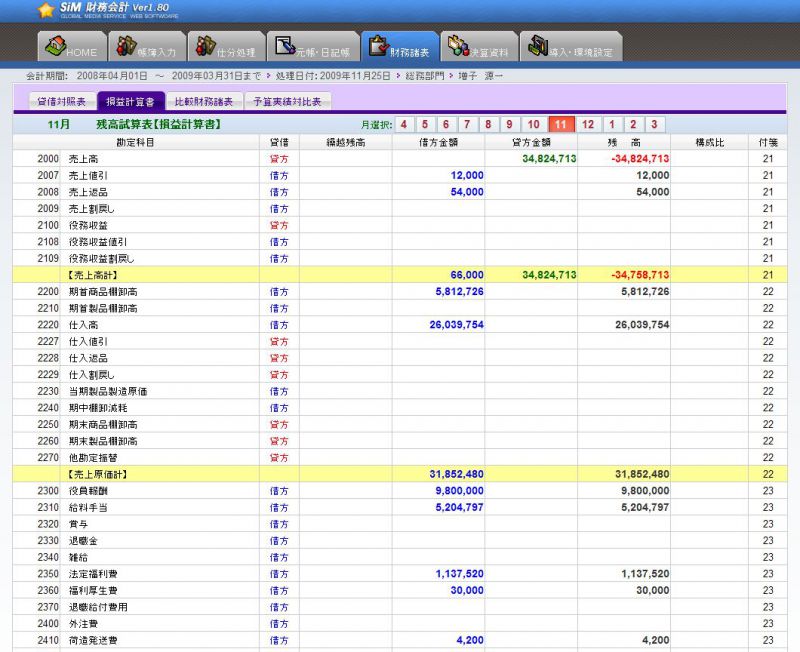800x652 pixels.
Task: Select month 3 in 月選択
Action: point(653,125)
